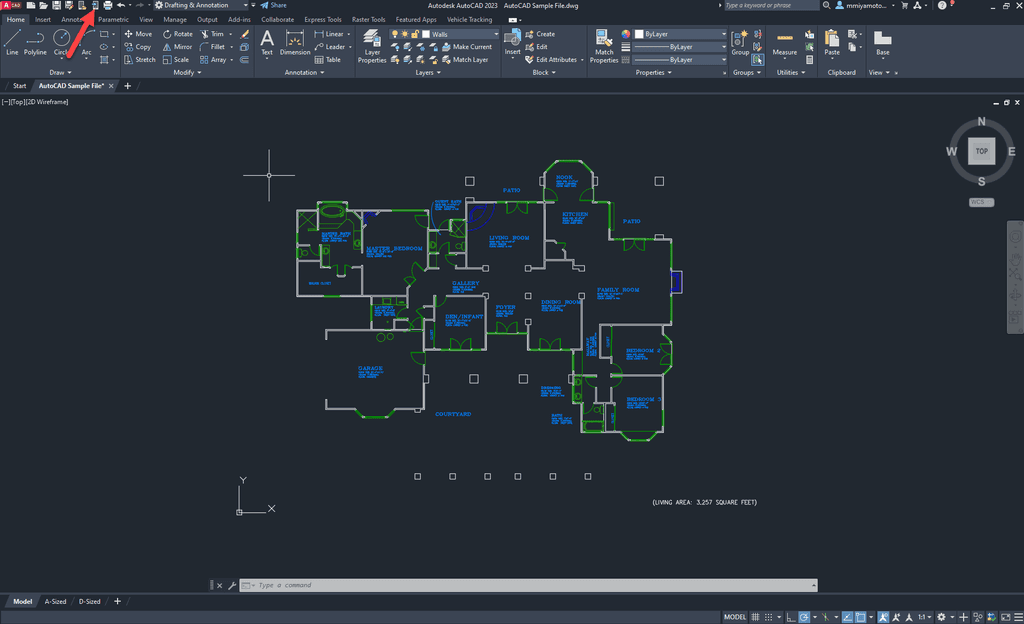Click inside the command line input
1024x624 pixels.
(400, 585)
